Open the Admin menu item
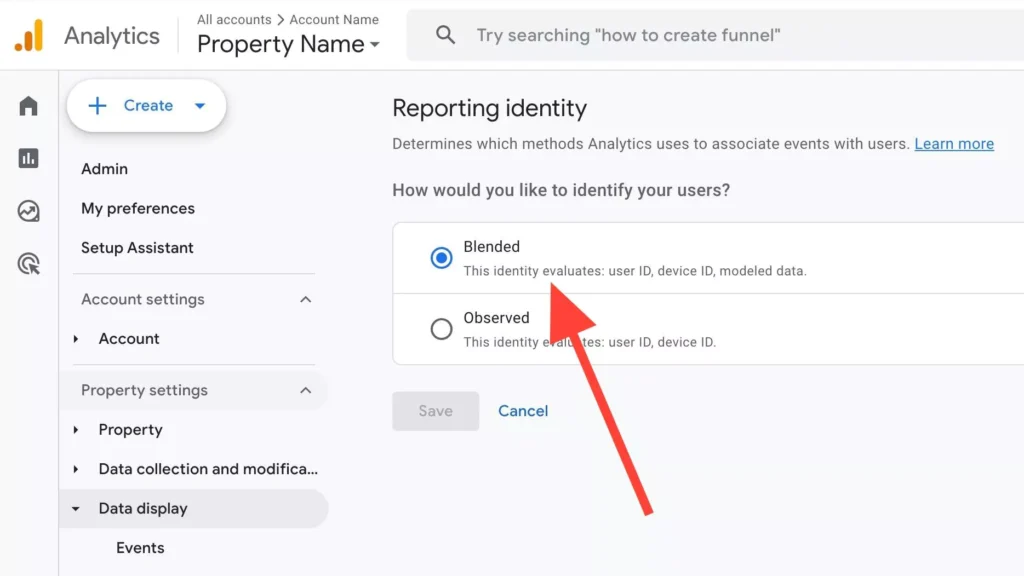The image size is (1024, 576). (x=104, y=169)
